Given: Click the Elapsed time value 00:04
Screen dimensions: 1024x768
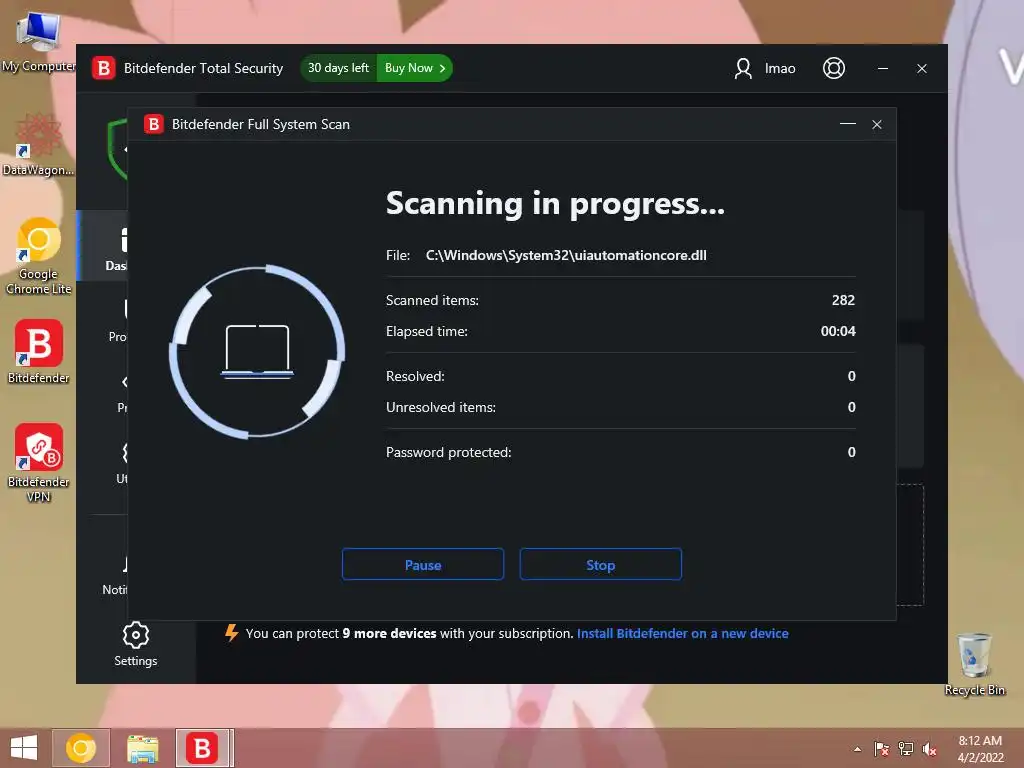Looking at the screenshot, I should tap(838, 331).
